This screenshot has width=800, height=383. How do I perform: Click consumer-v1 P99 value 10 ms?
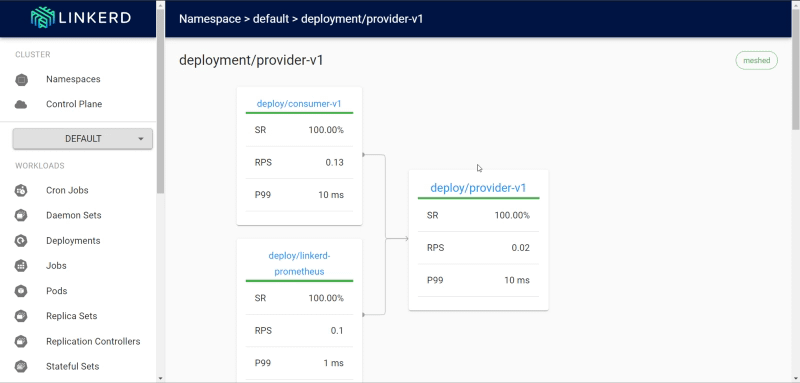point(331,195)
